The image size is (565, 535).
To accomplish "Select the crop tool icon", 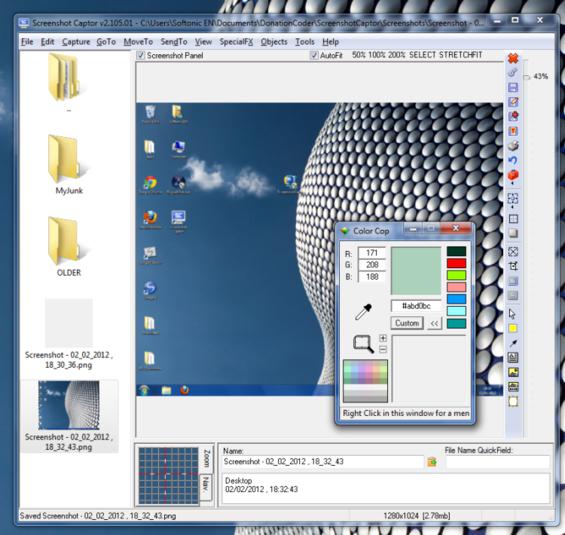I will pos(513,266).
